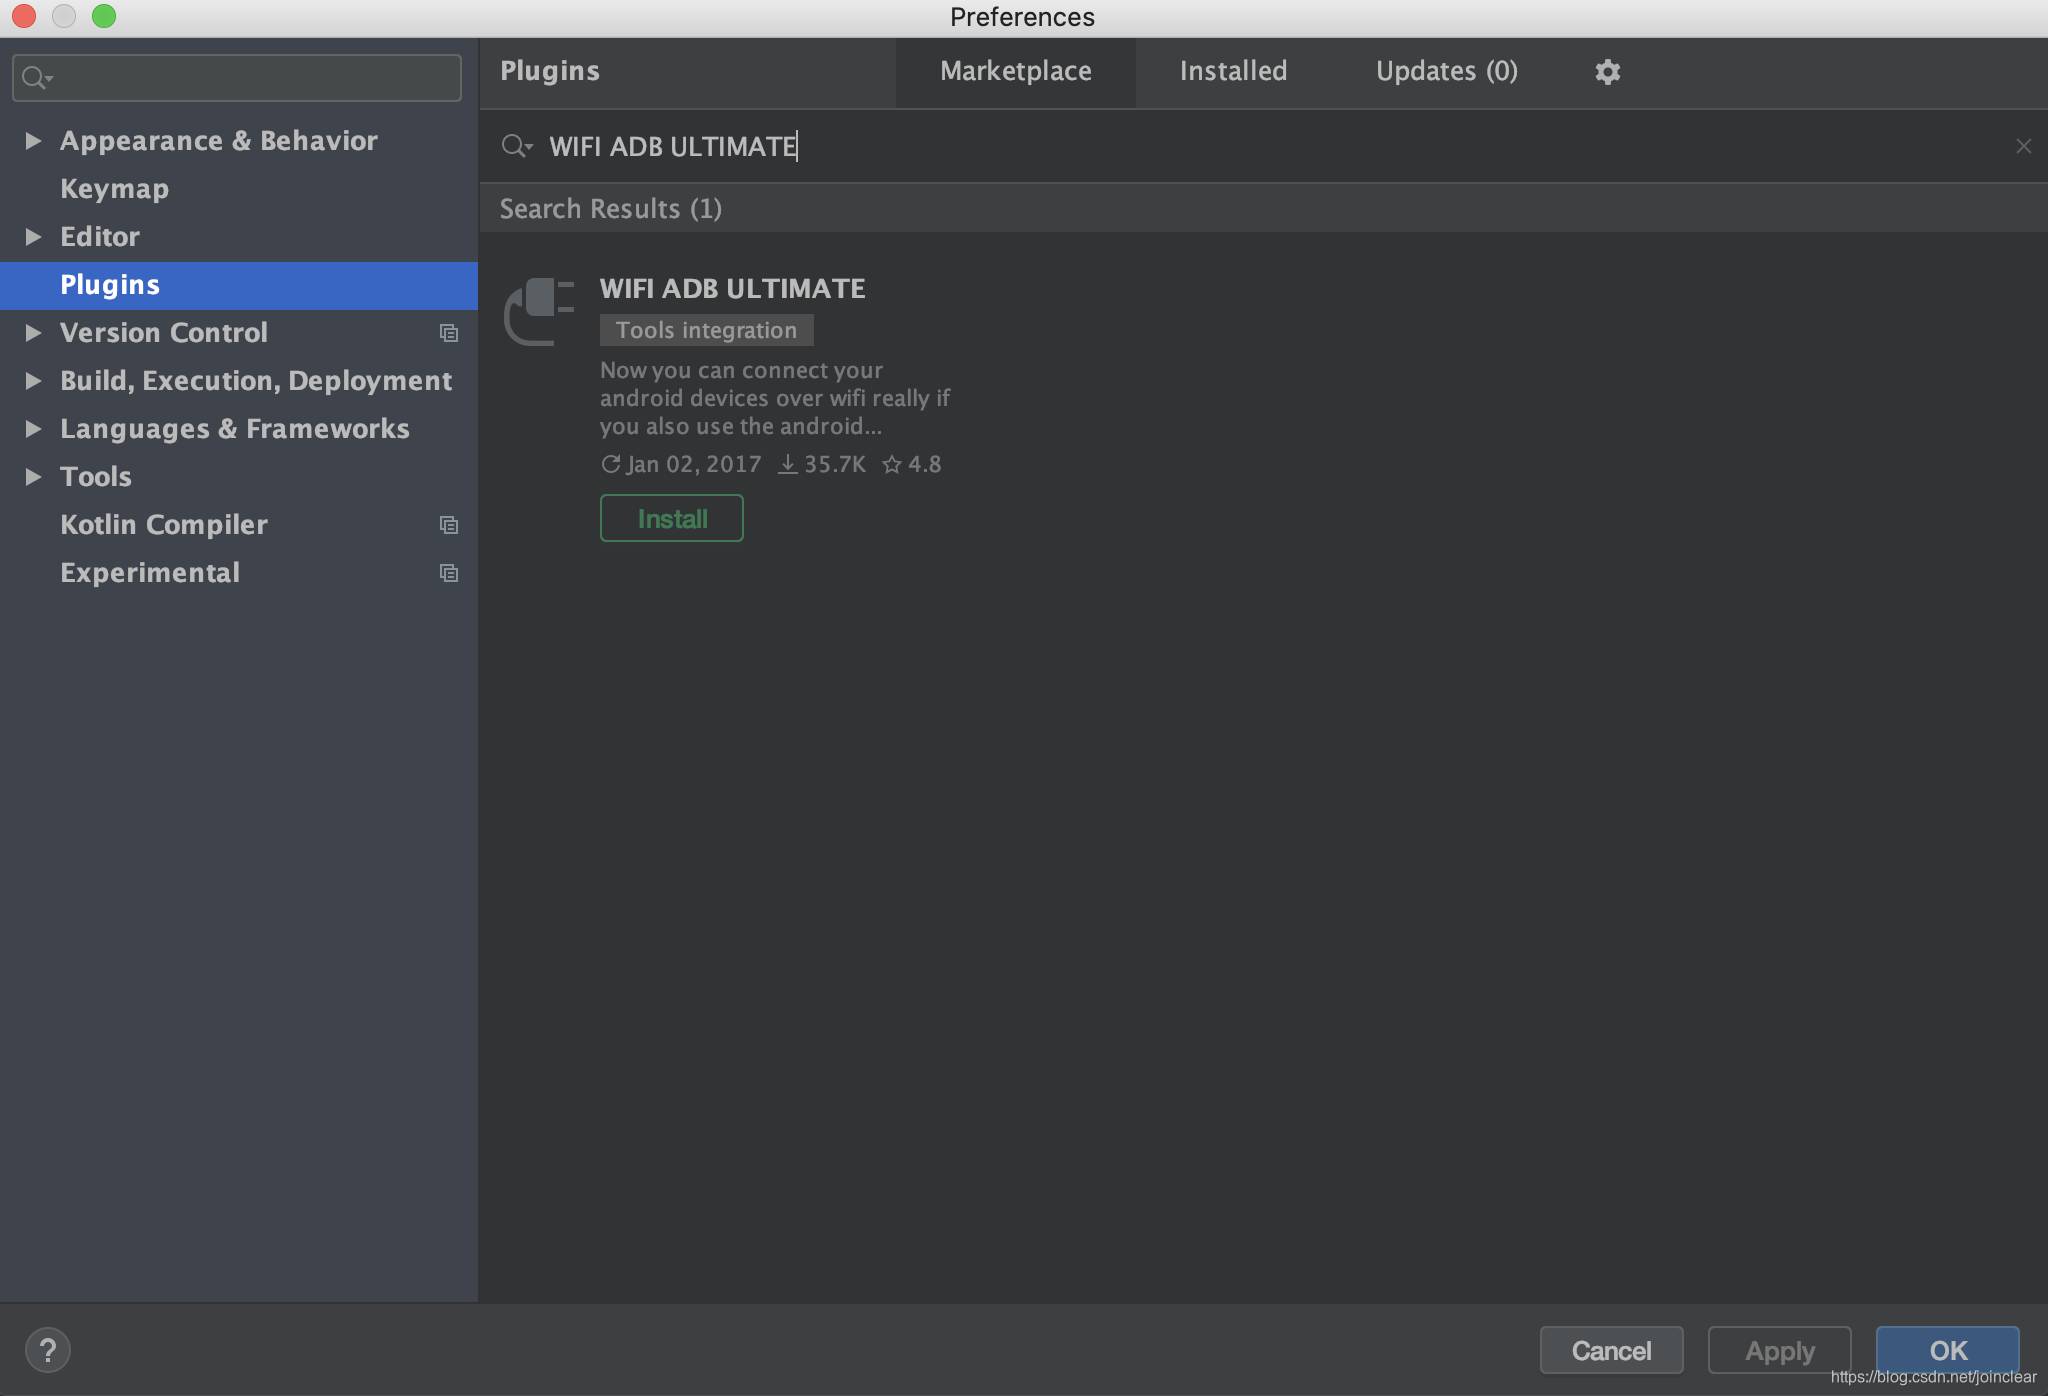Focus the settings sidebar search field
2048x1396 pixels.
click(237, 77)
